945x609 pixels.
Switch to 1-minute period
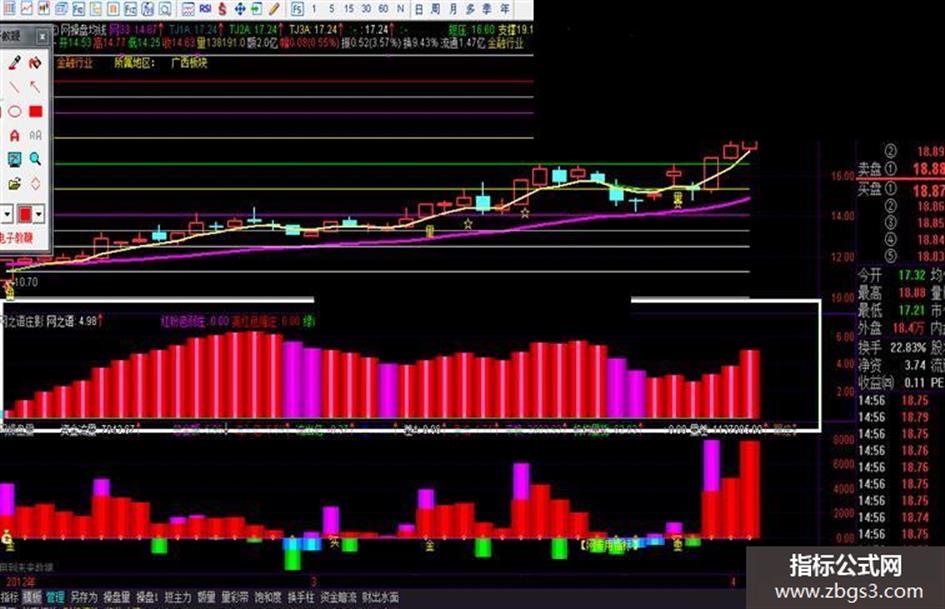coord(314,8)
